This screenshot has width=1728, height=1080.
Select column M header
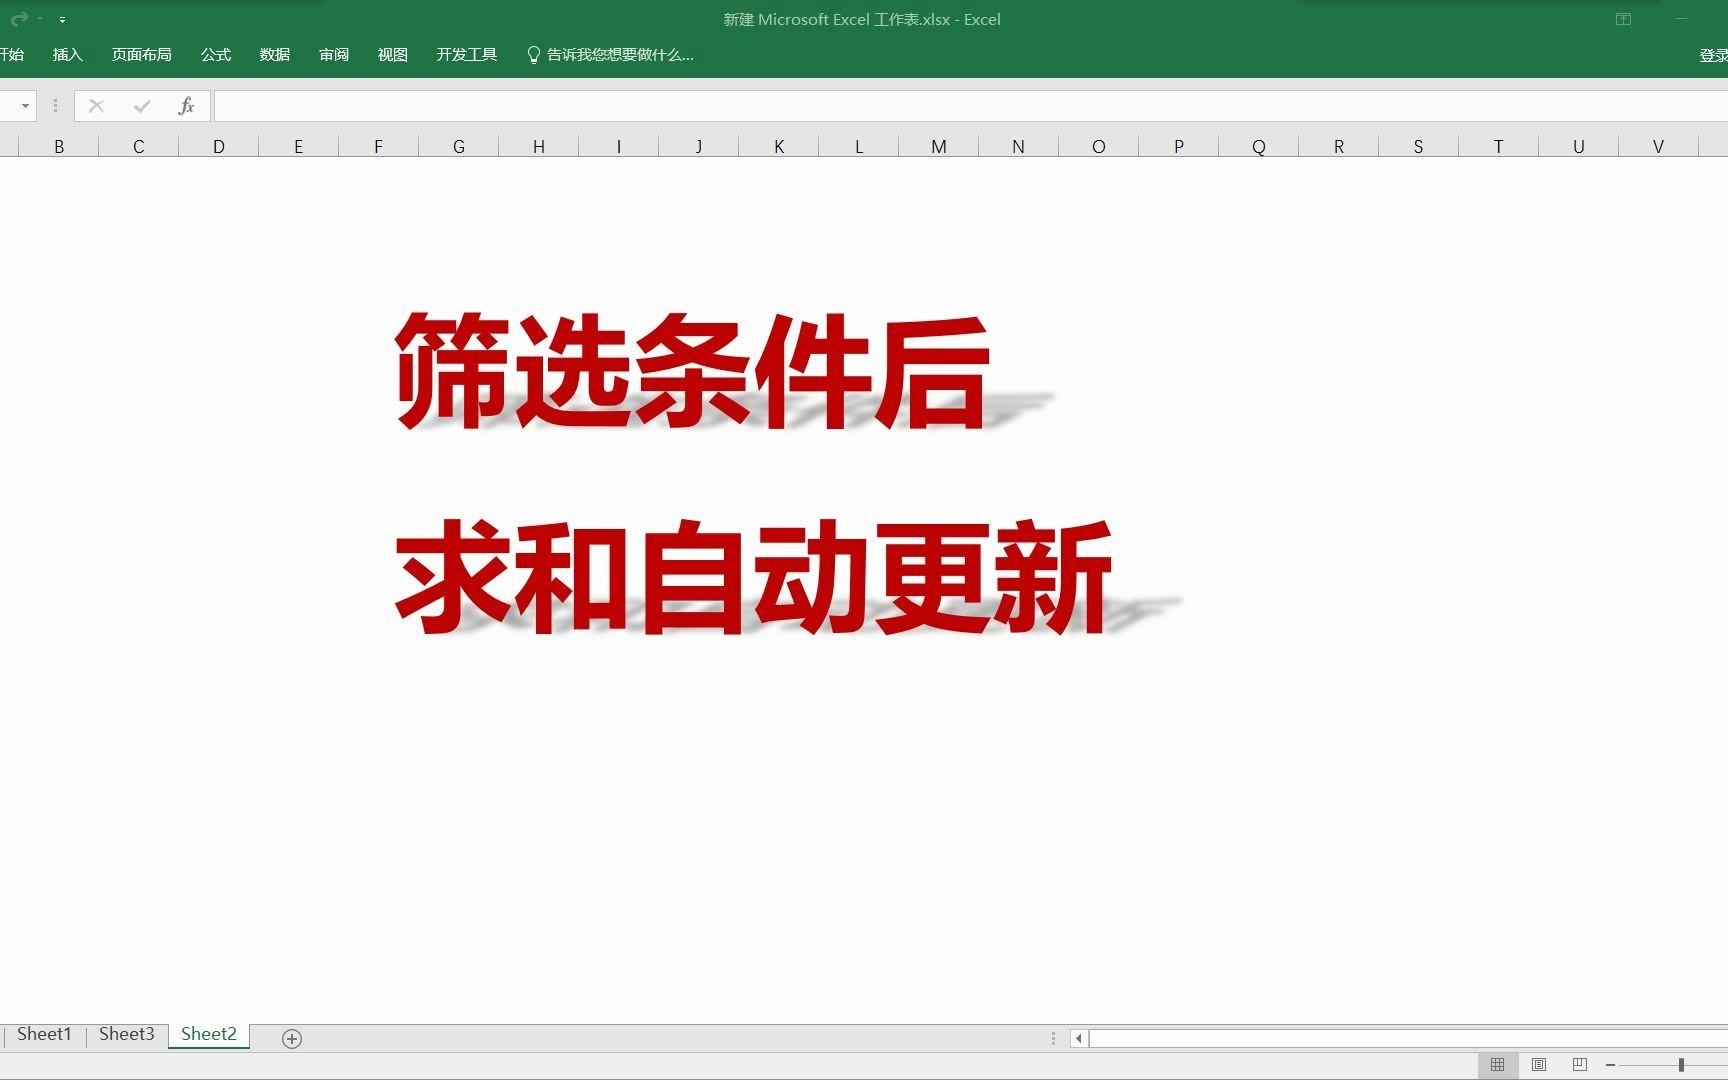click(939, 147)
